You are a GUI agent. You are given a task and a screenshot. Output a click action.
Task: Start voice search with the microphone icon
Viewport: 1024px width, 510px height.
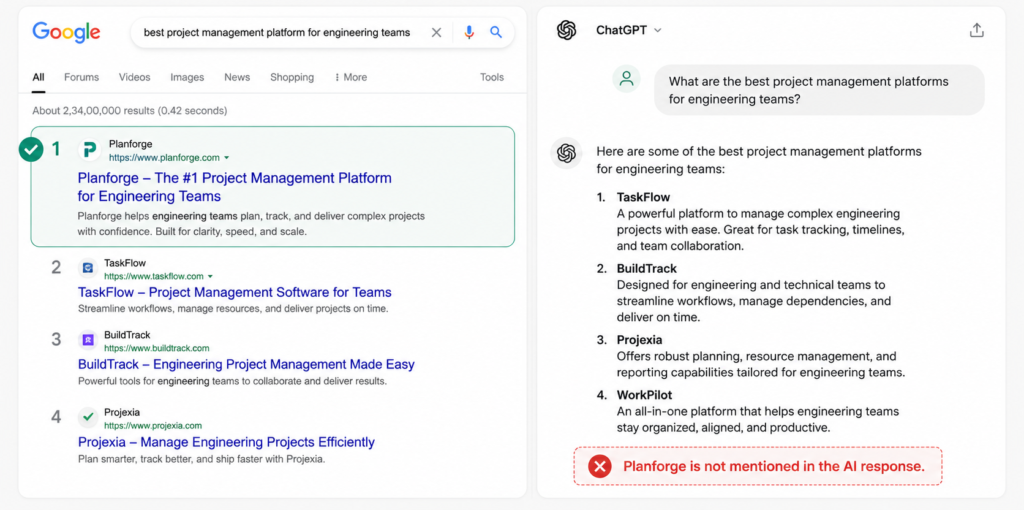(469, 33)
